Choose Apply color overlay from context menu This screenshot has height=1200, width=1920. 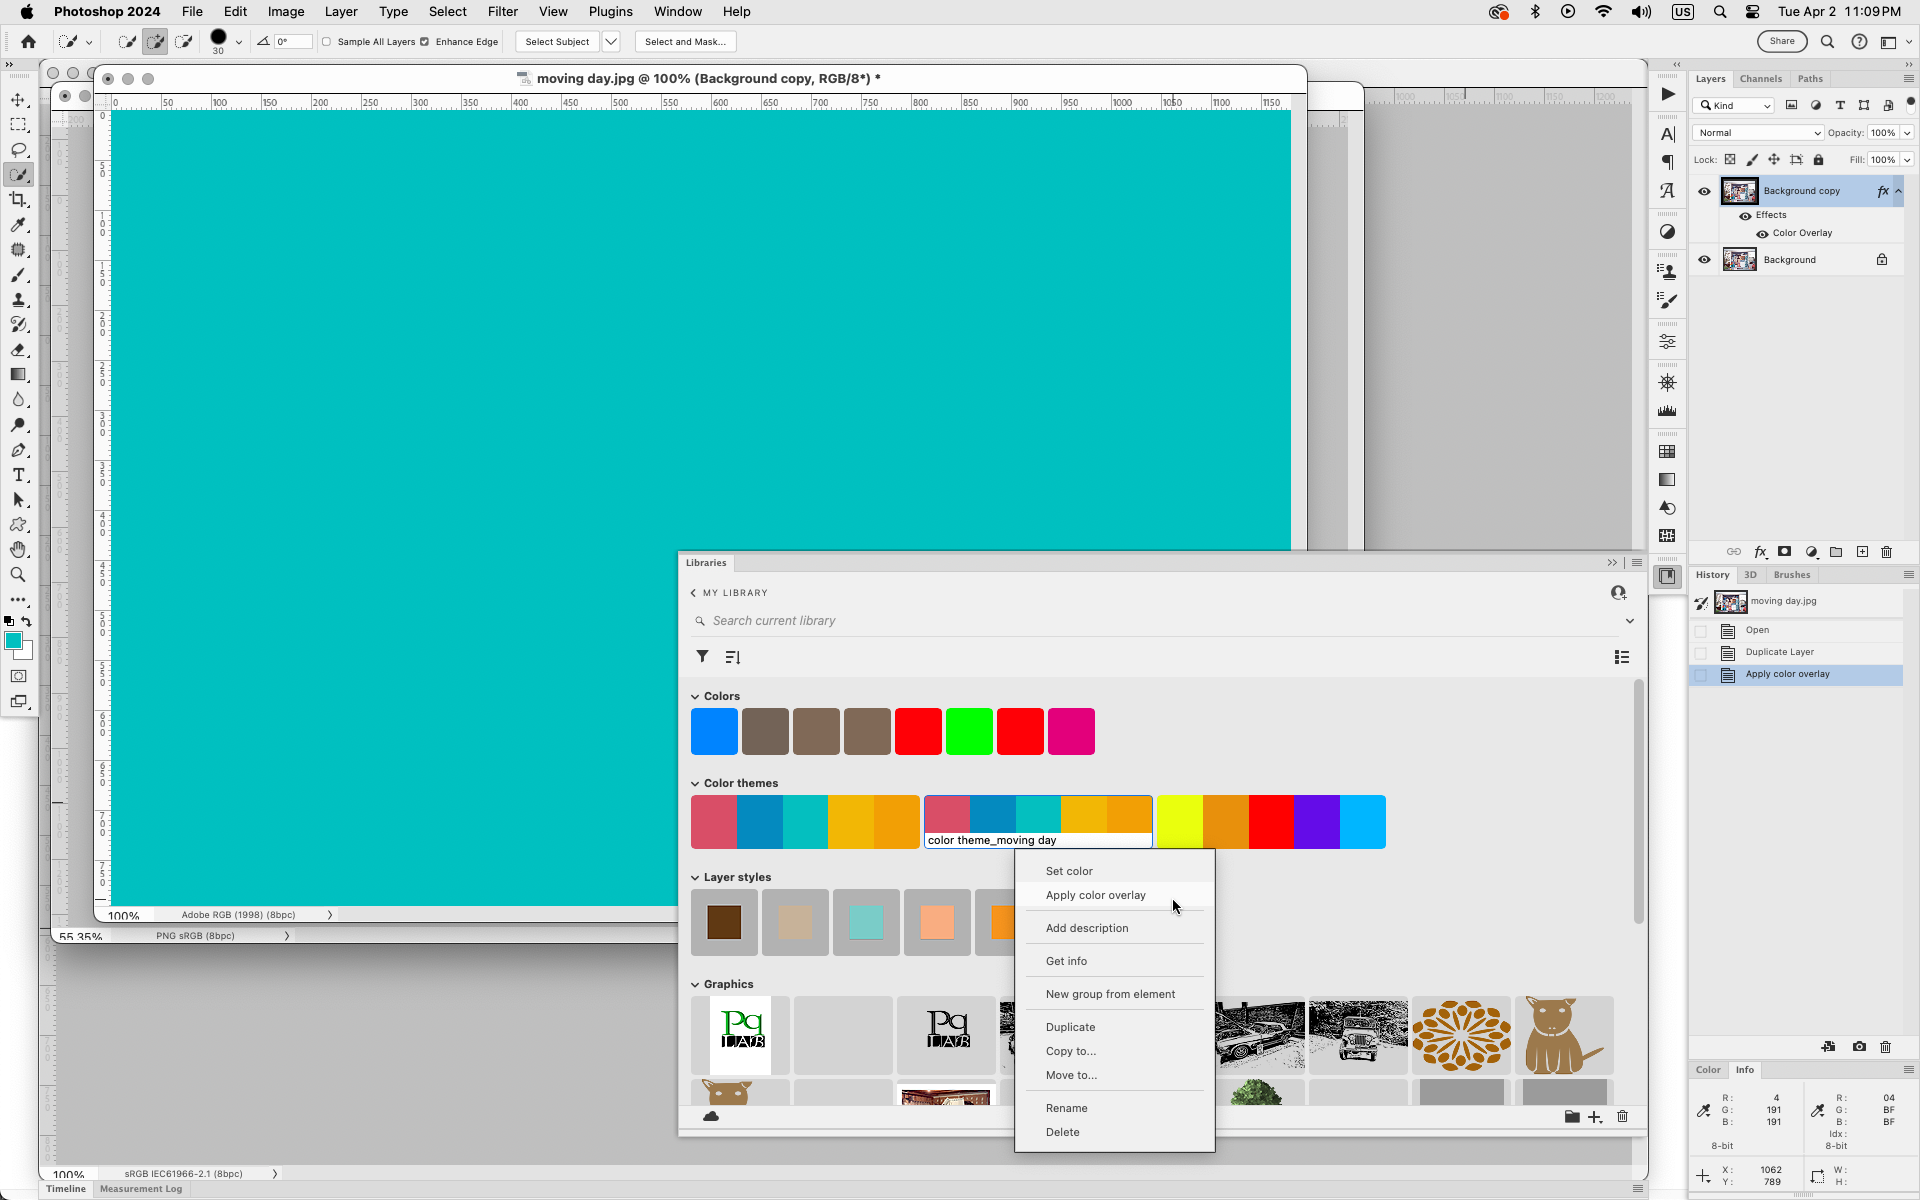tap(1096, 895)
